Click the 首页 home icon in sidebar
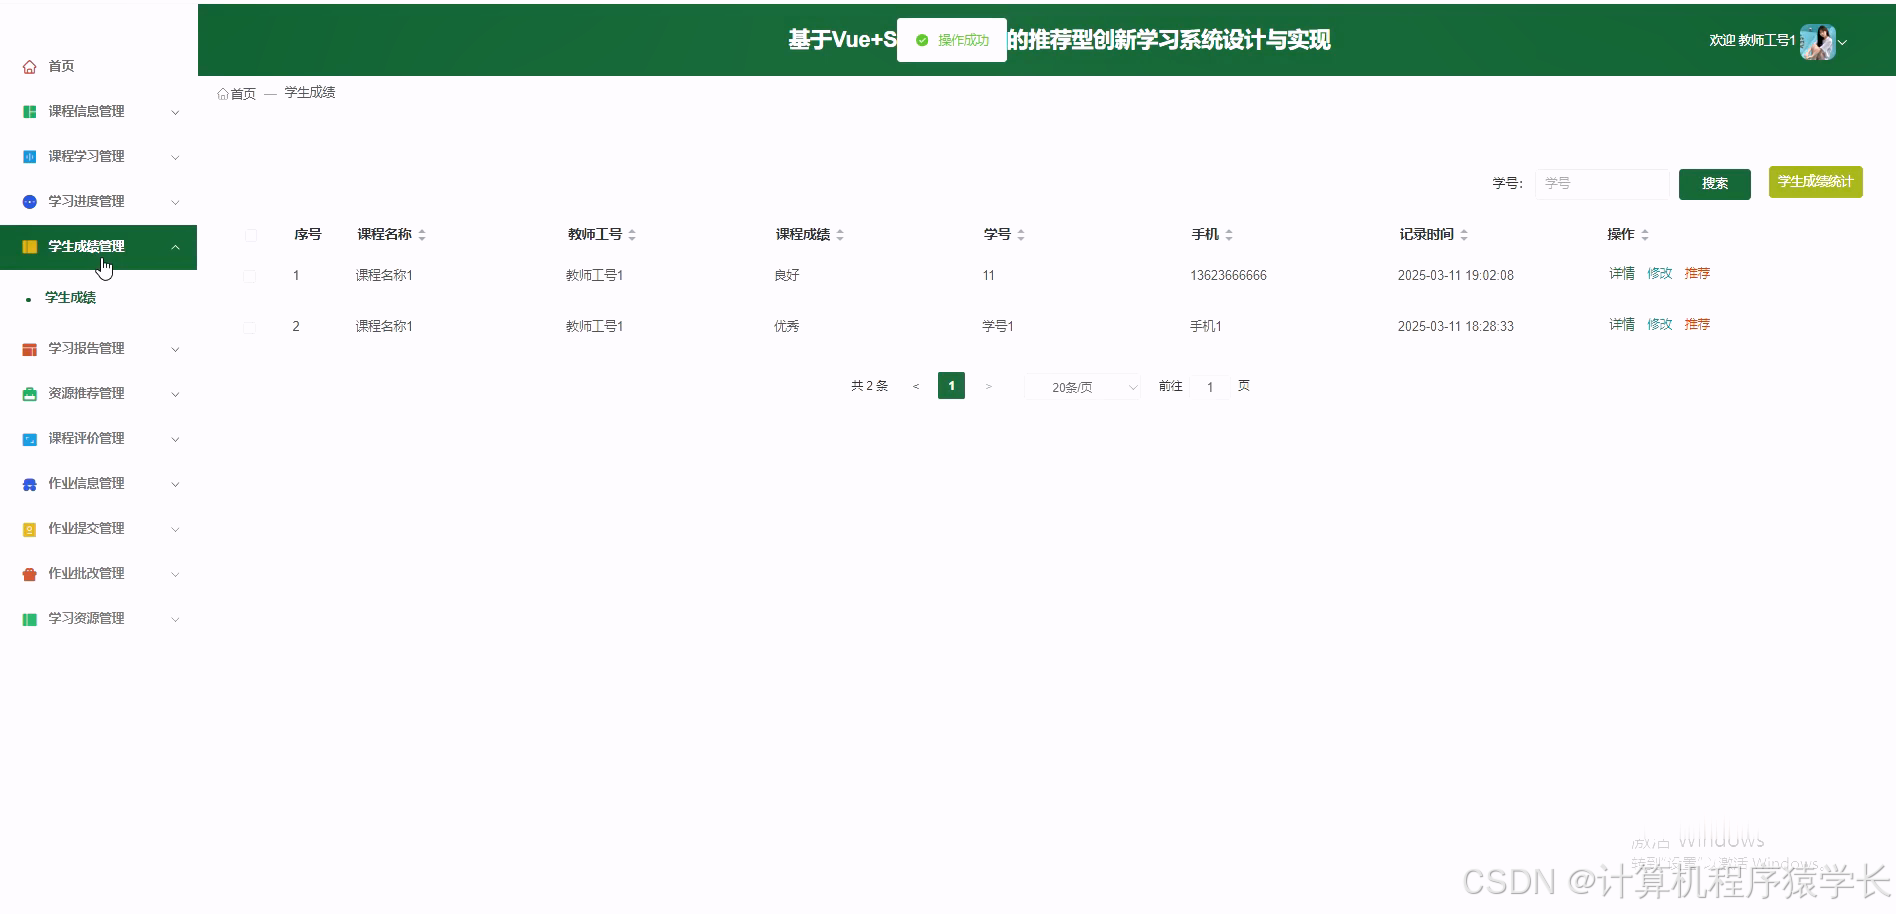The height and width of the screenshot is (914, 1896). (x=28, y=66)
